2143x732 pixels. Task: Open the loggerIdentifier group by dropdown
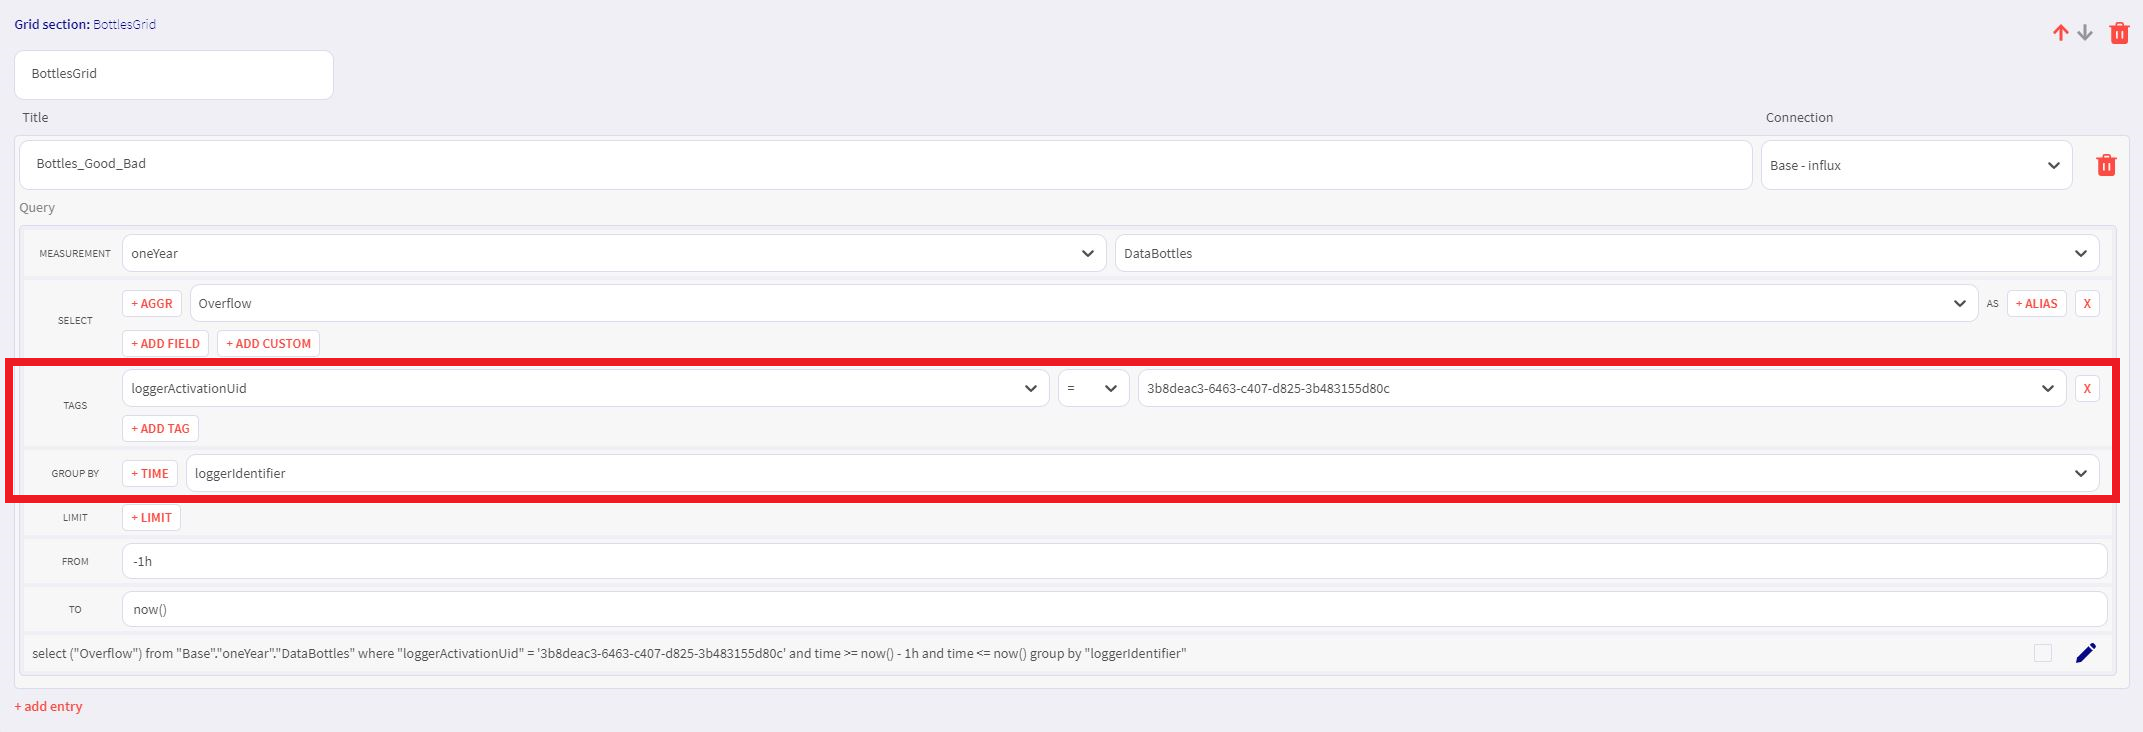point(1142,473)
